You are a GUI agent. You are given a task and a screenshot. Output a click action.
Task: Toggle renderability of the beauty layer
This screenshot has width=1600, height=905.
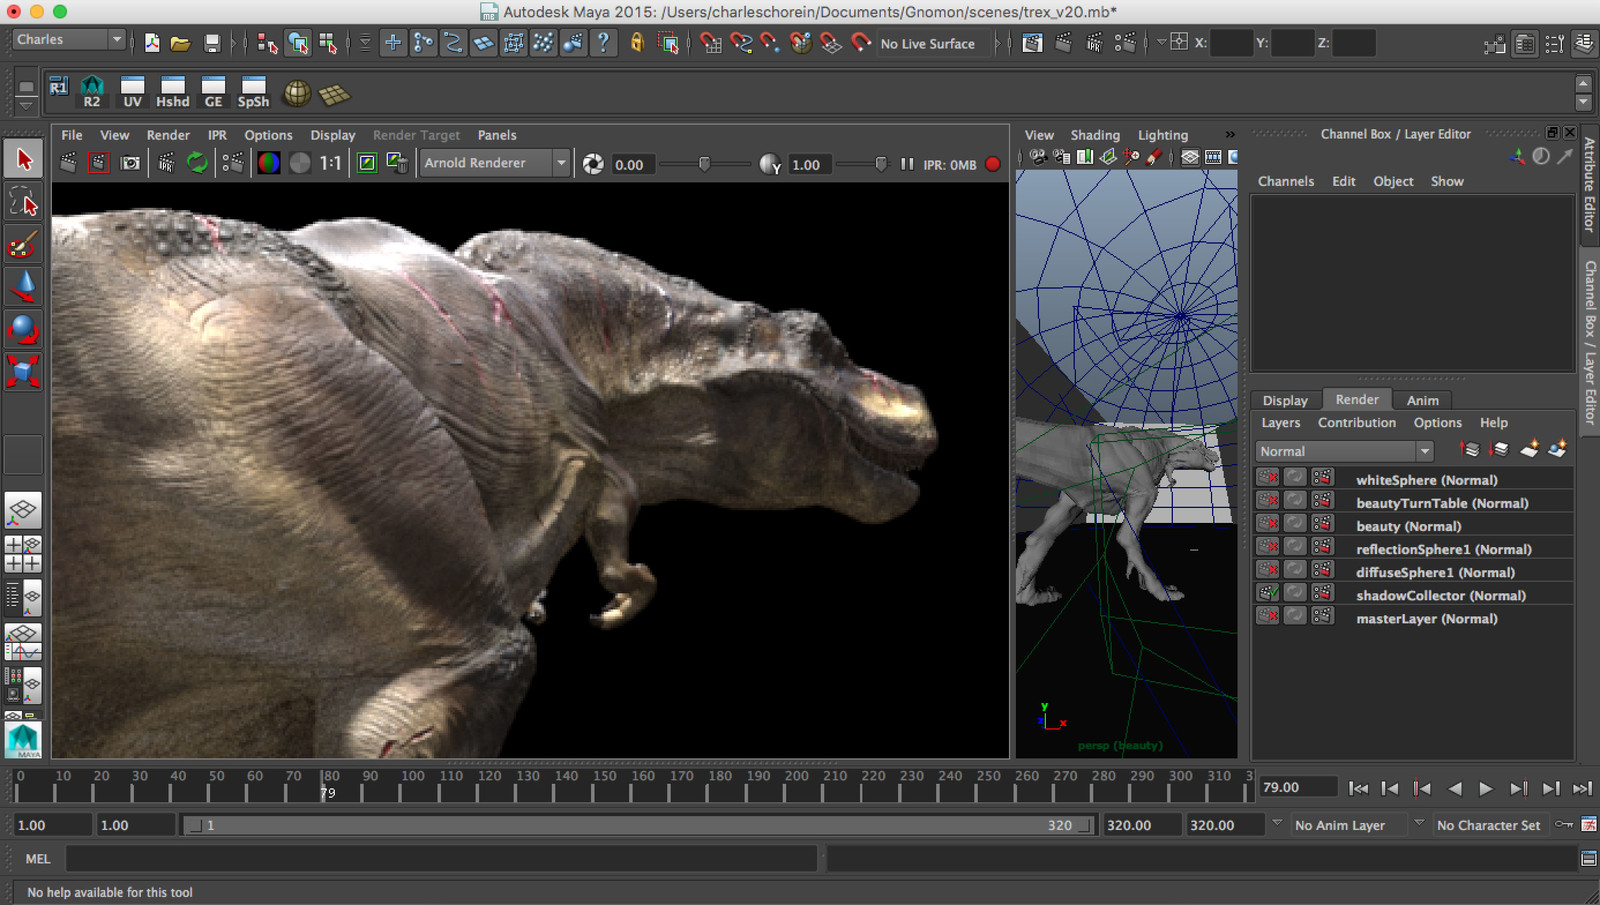pyautogui.click(x=1267, y=525)
